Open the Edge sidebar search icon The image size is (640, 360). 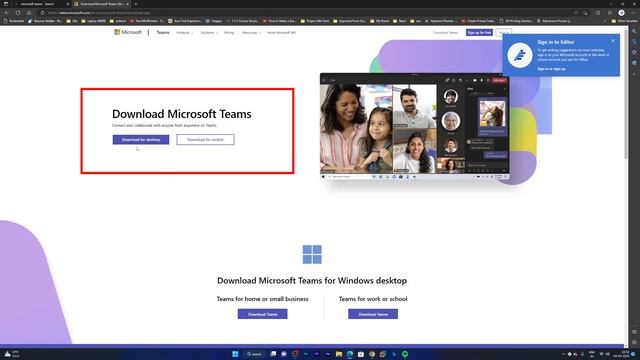634,31
